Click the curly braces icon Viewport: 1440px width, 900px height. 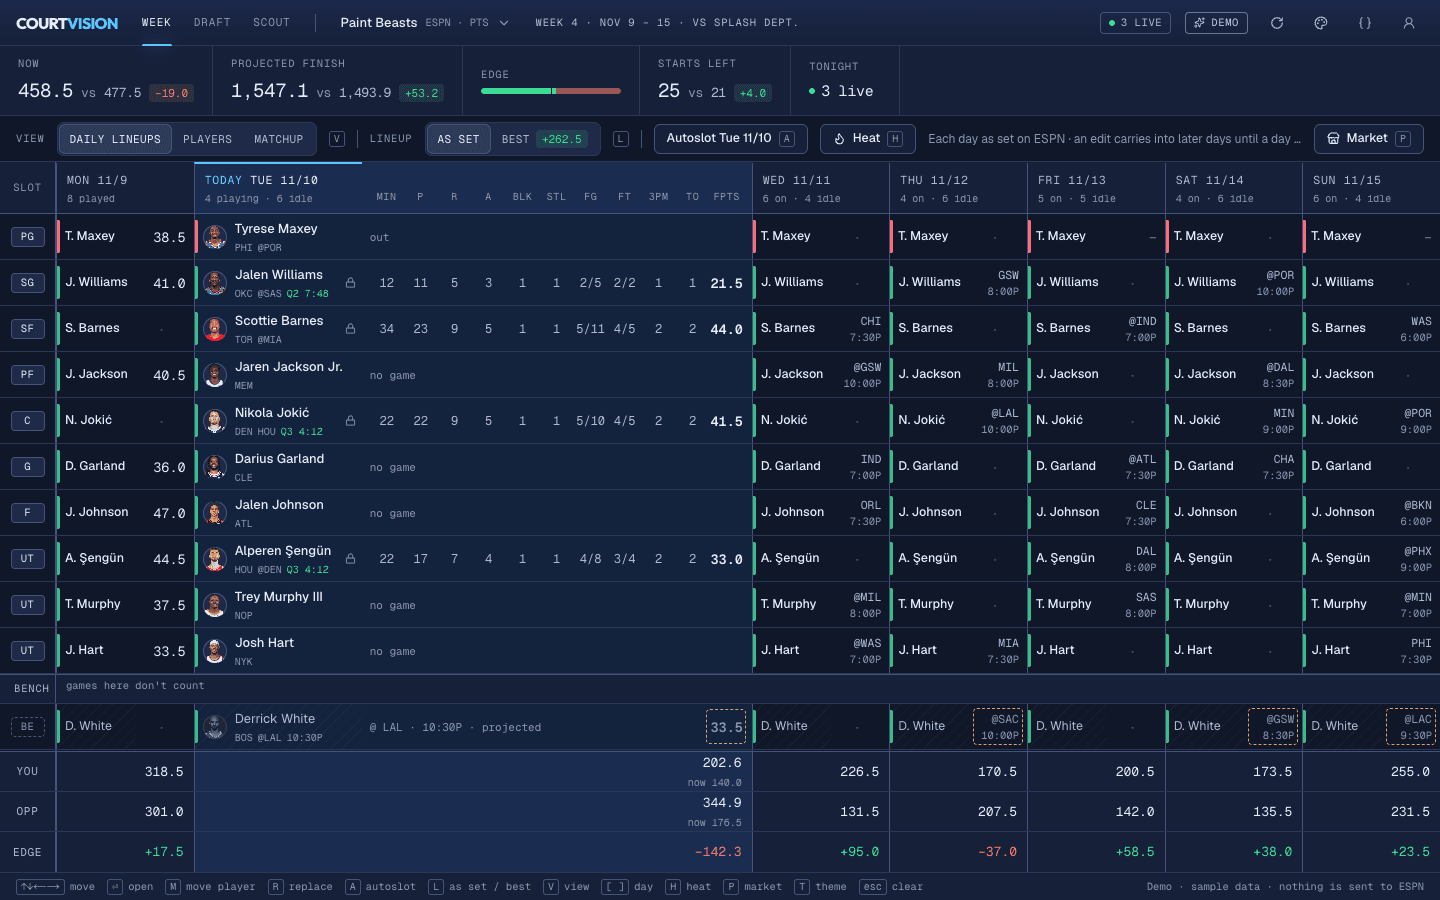[x=1365, y=23]
